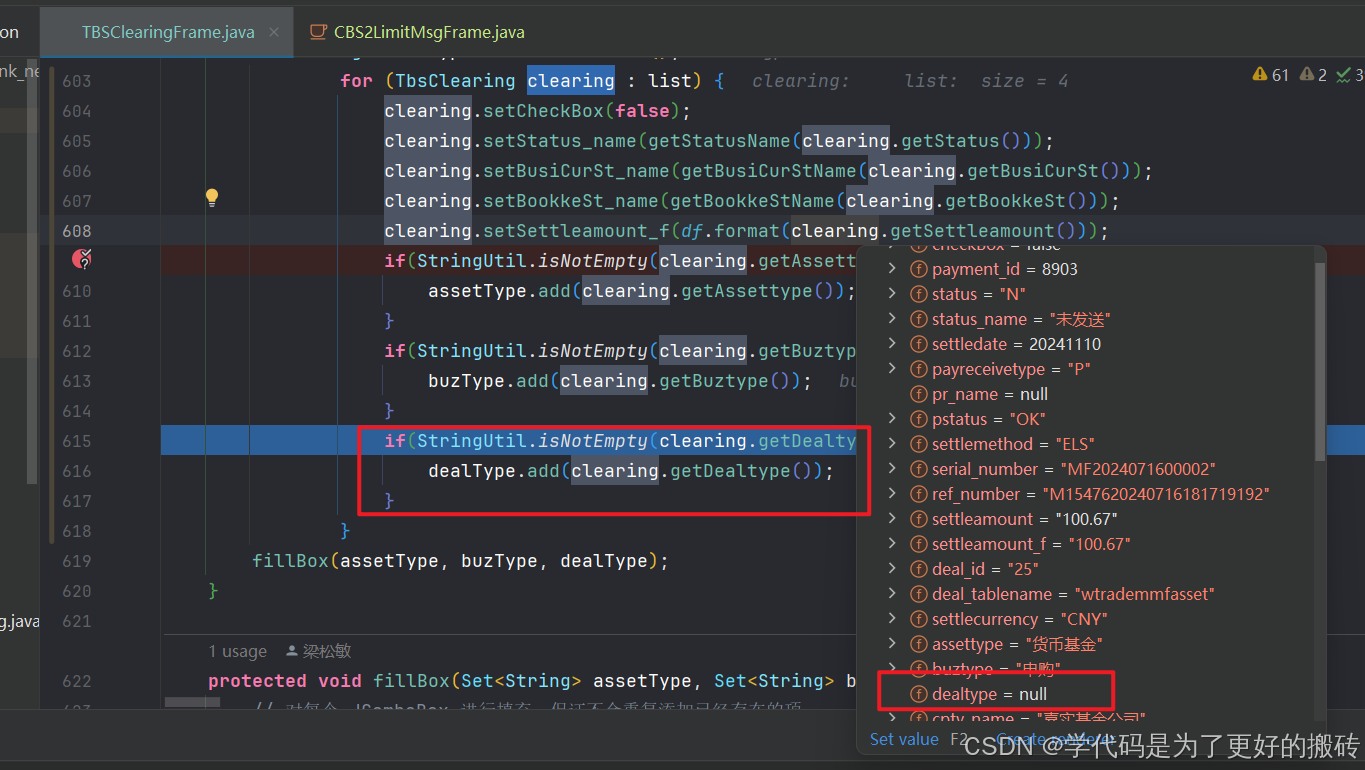
Task: Expand the serial_number variable node
Action: click(891, 468)
